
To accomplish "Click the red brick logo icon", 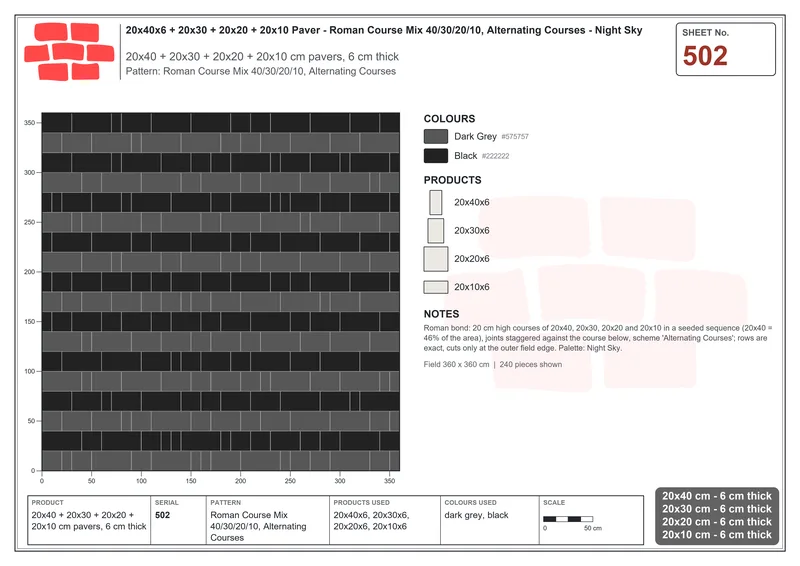I will tap(69, 52).
